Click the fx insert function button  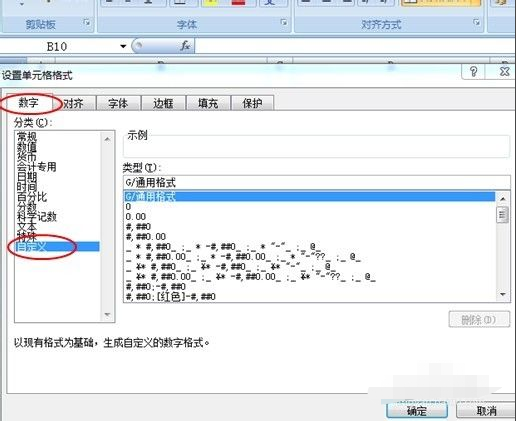(185, 46)
